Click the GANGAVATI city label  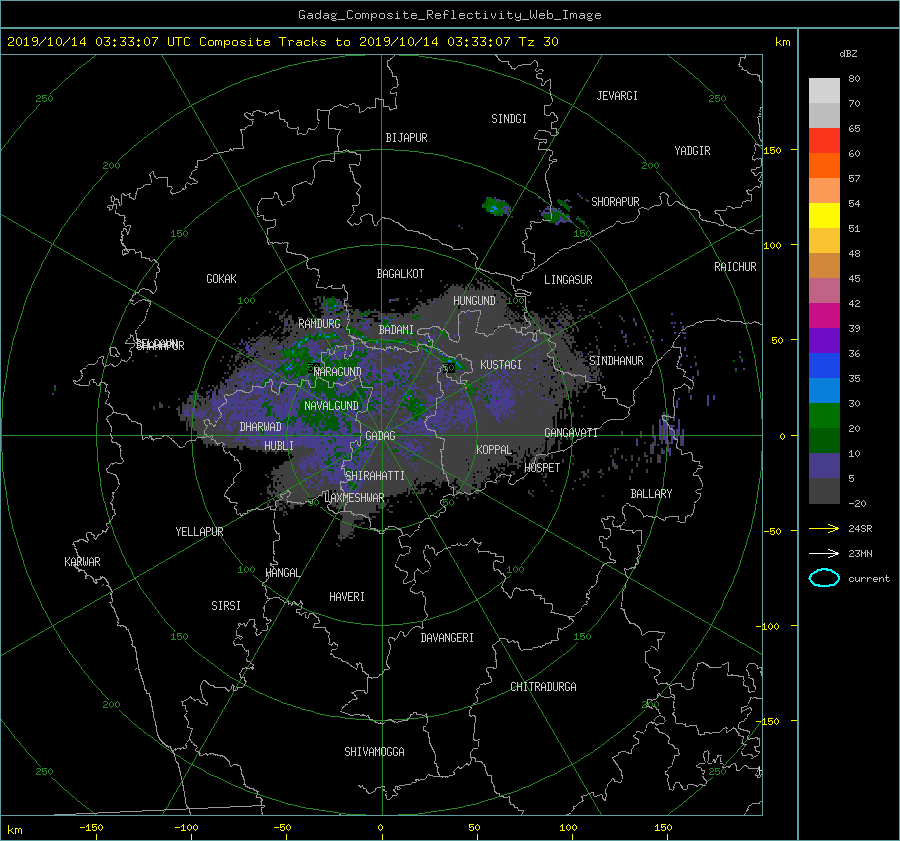(571, 432)
